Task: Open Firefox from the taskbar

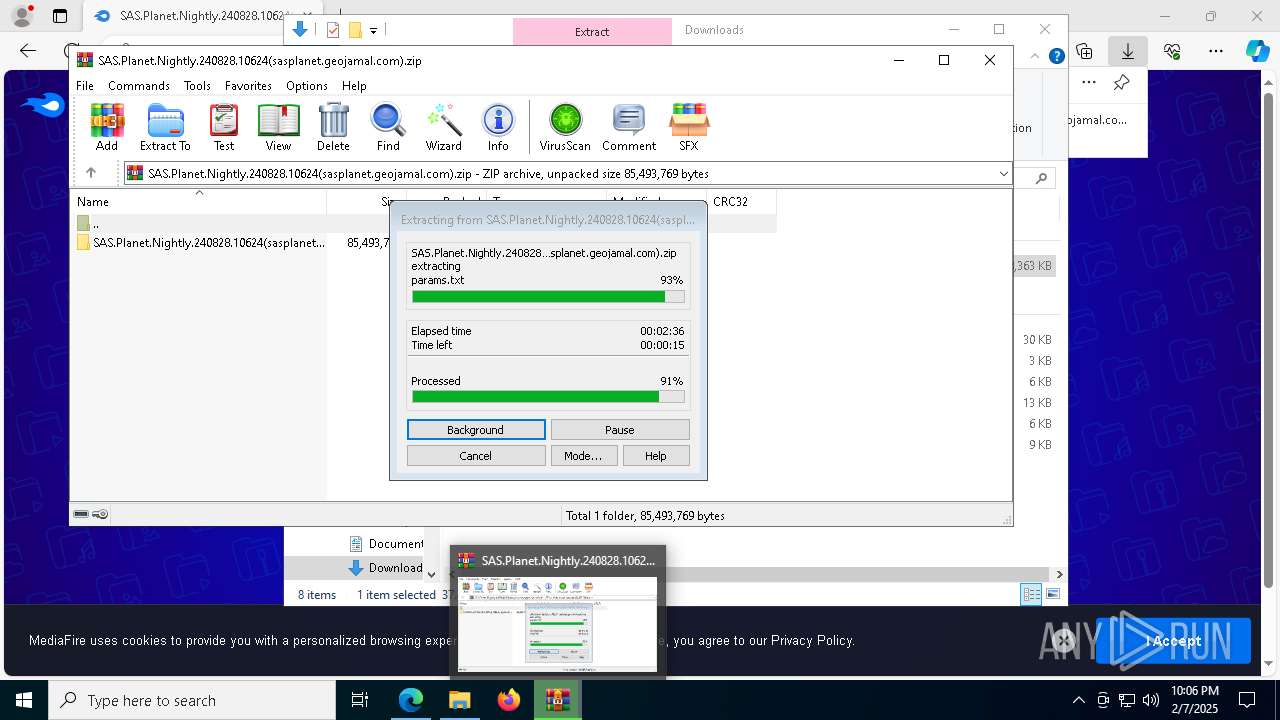Action: coord(509,700)
